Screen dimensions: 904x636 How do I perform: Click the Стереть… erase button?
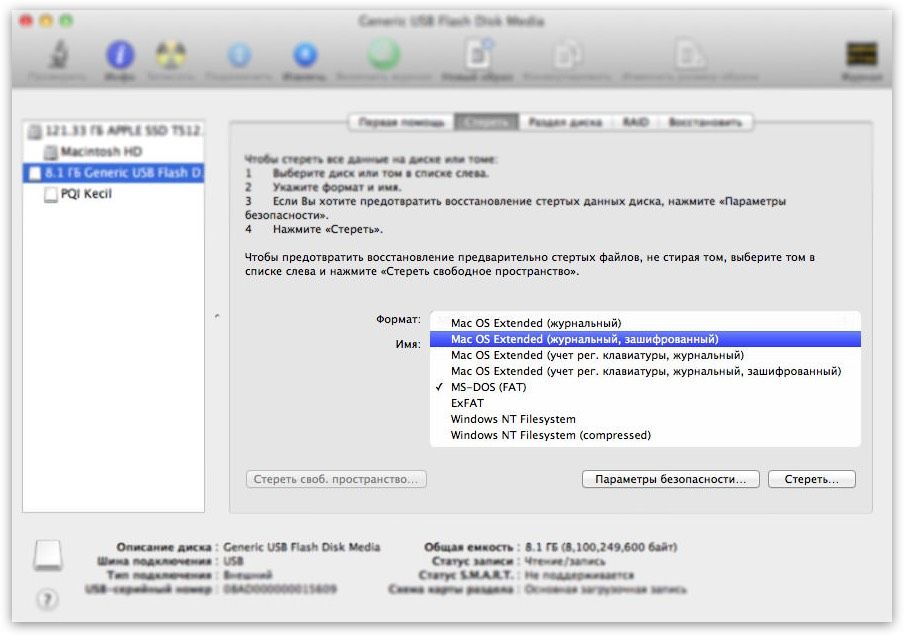click(x=812, y=479)
